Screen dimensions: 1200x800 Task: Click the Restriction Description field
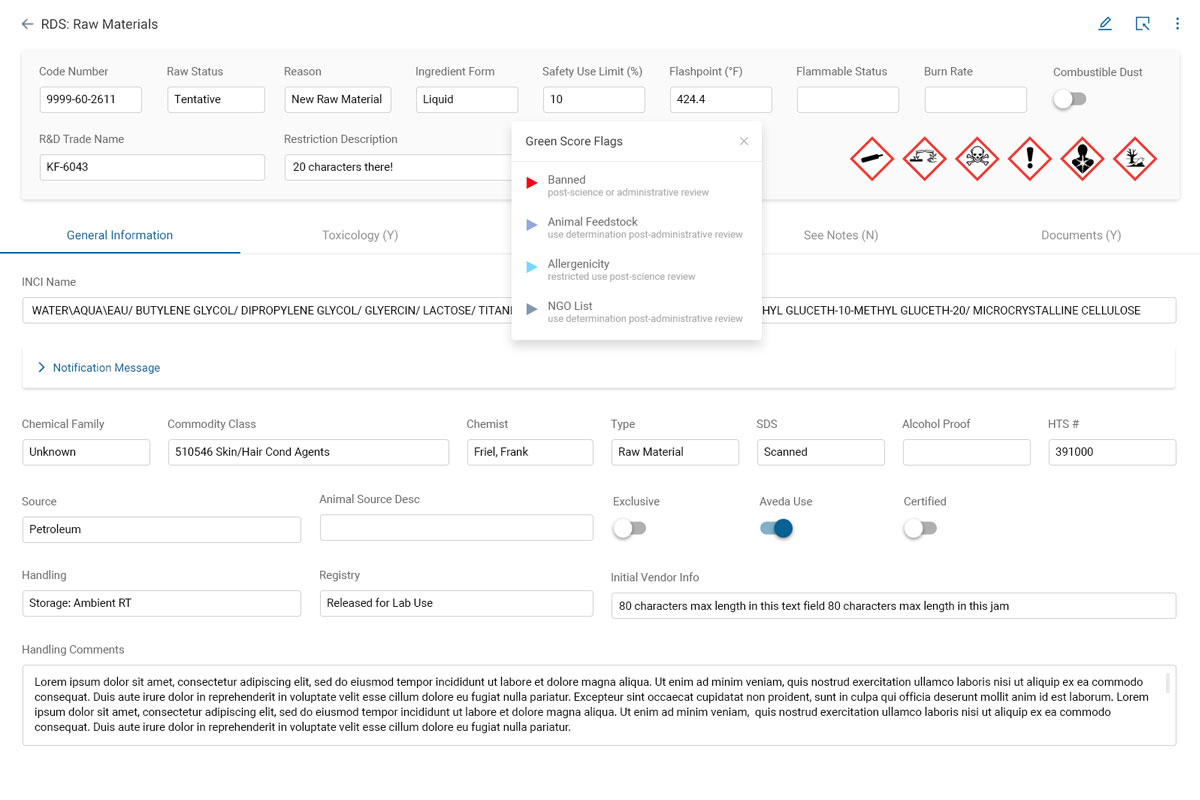[x=398, y=167]
